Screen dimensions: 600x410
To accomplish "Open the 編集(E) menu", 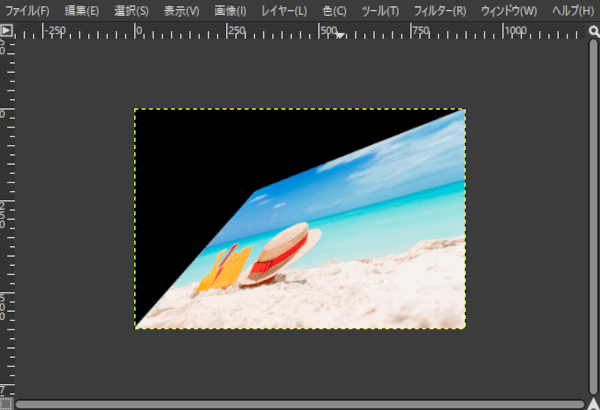I will [x=82, y=11].
